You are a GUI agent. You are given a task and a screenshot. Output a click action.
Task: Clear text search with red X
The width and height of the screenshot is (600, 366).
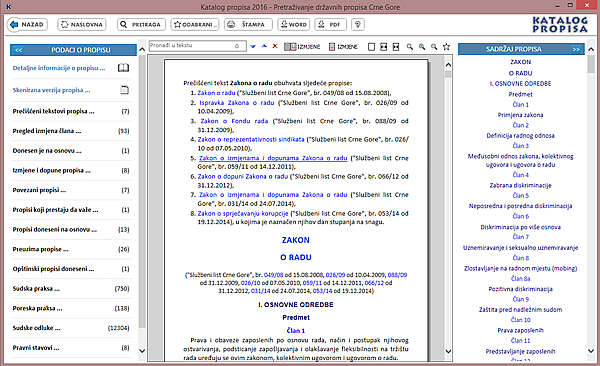tap(275, 46)
